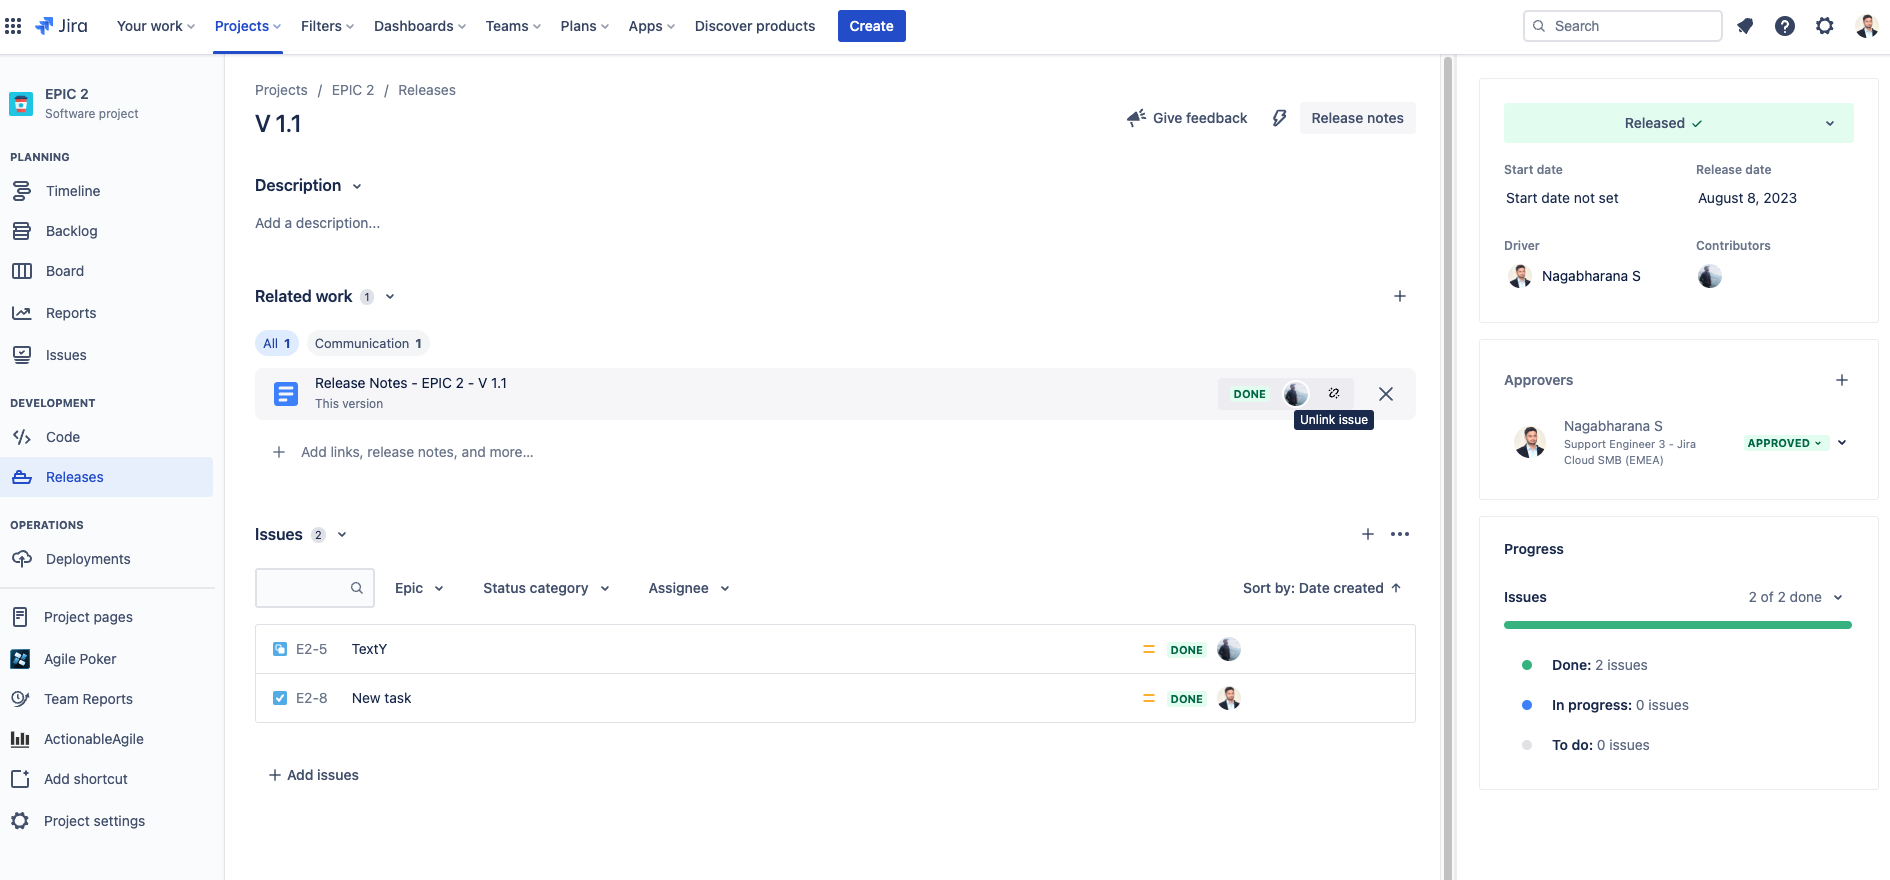Open the Status category filter dropdown

coord(546,588)
